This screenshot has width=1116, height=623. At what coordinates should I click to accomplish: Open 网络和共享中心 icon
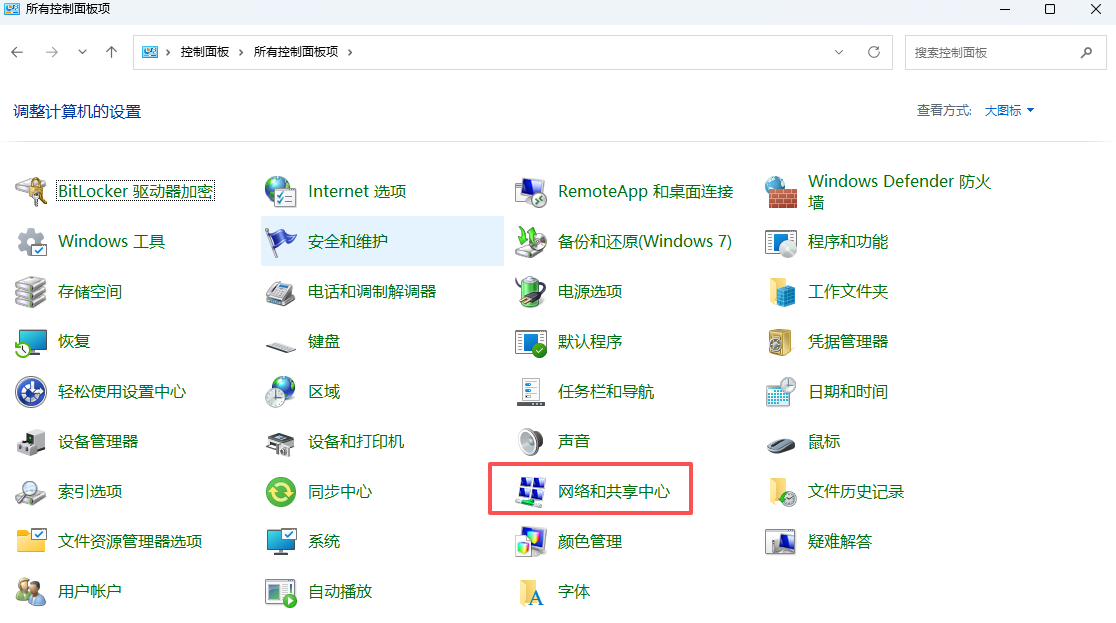coord(530,491)
